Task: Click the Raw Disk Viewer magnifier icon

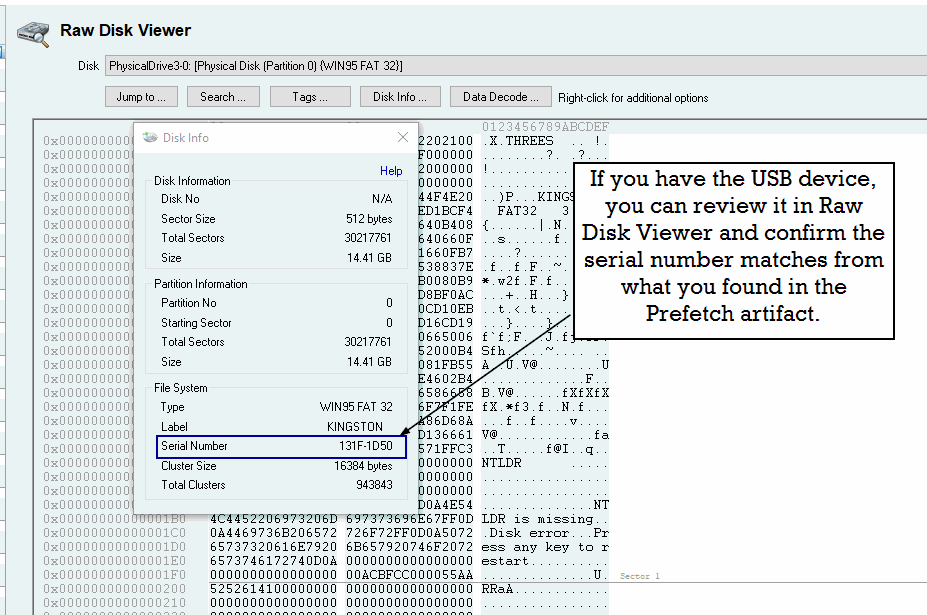Action: [x=34, y=33]
